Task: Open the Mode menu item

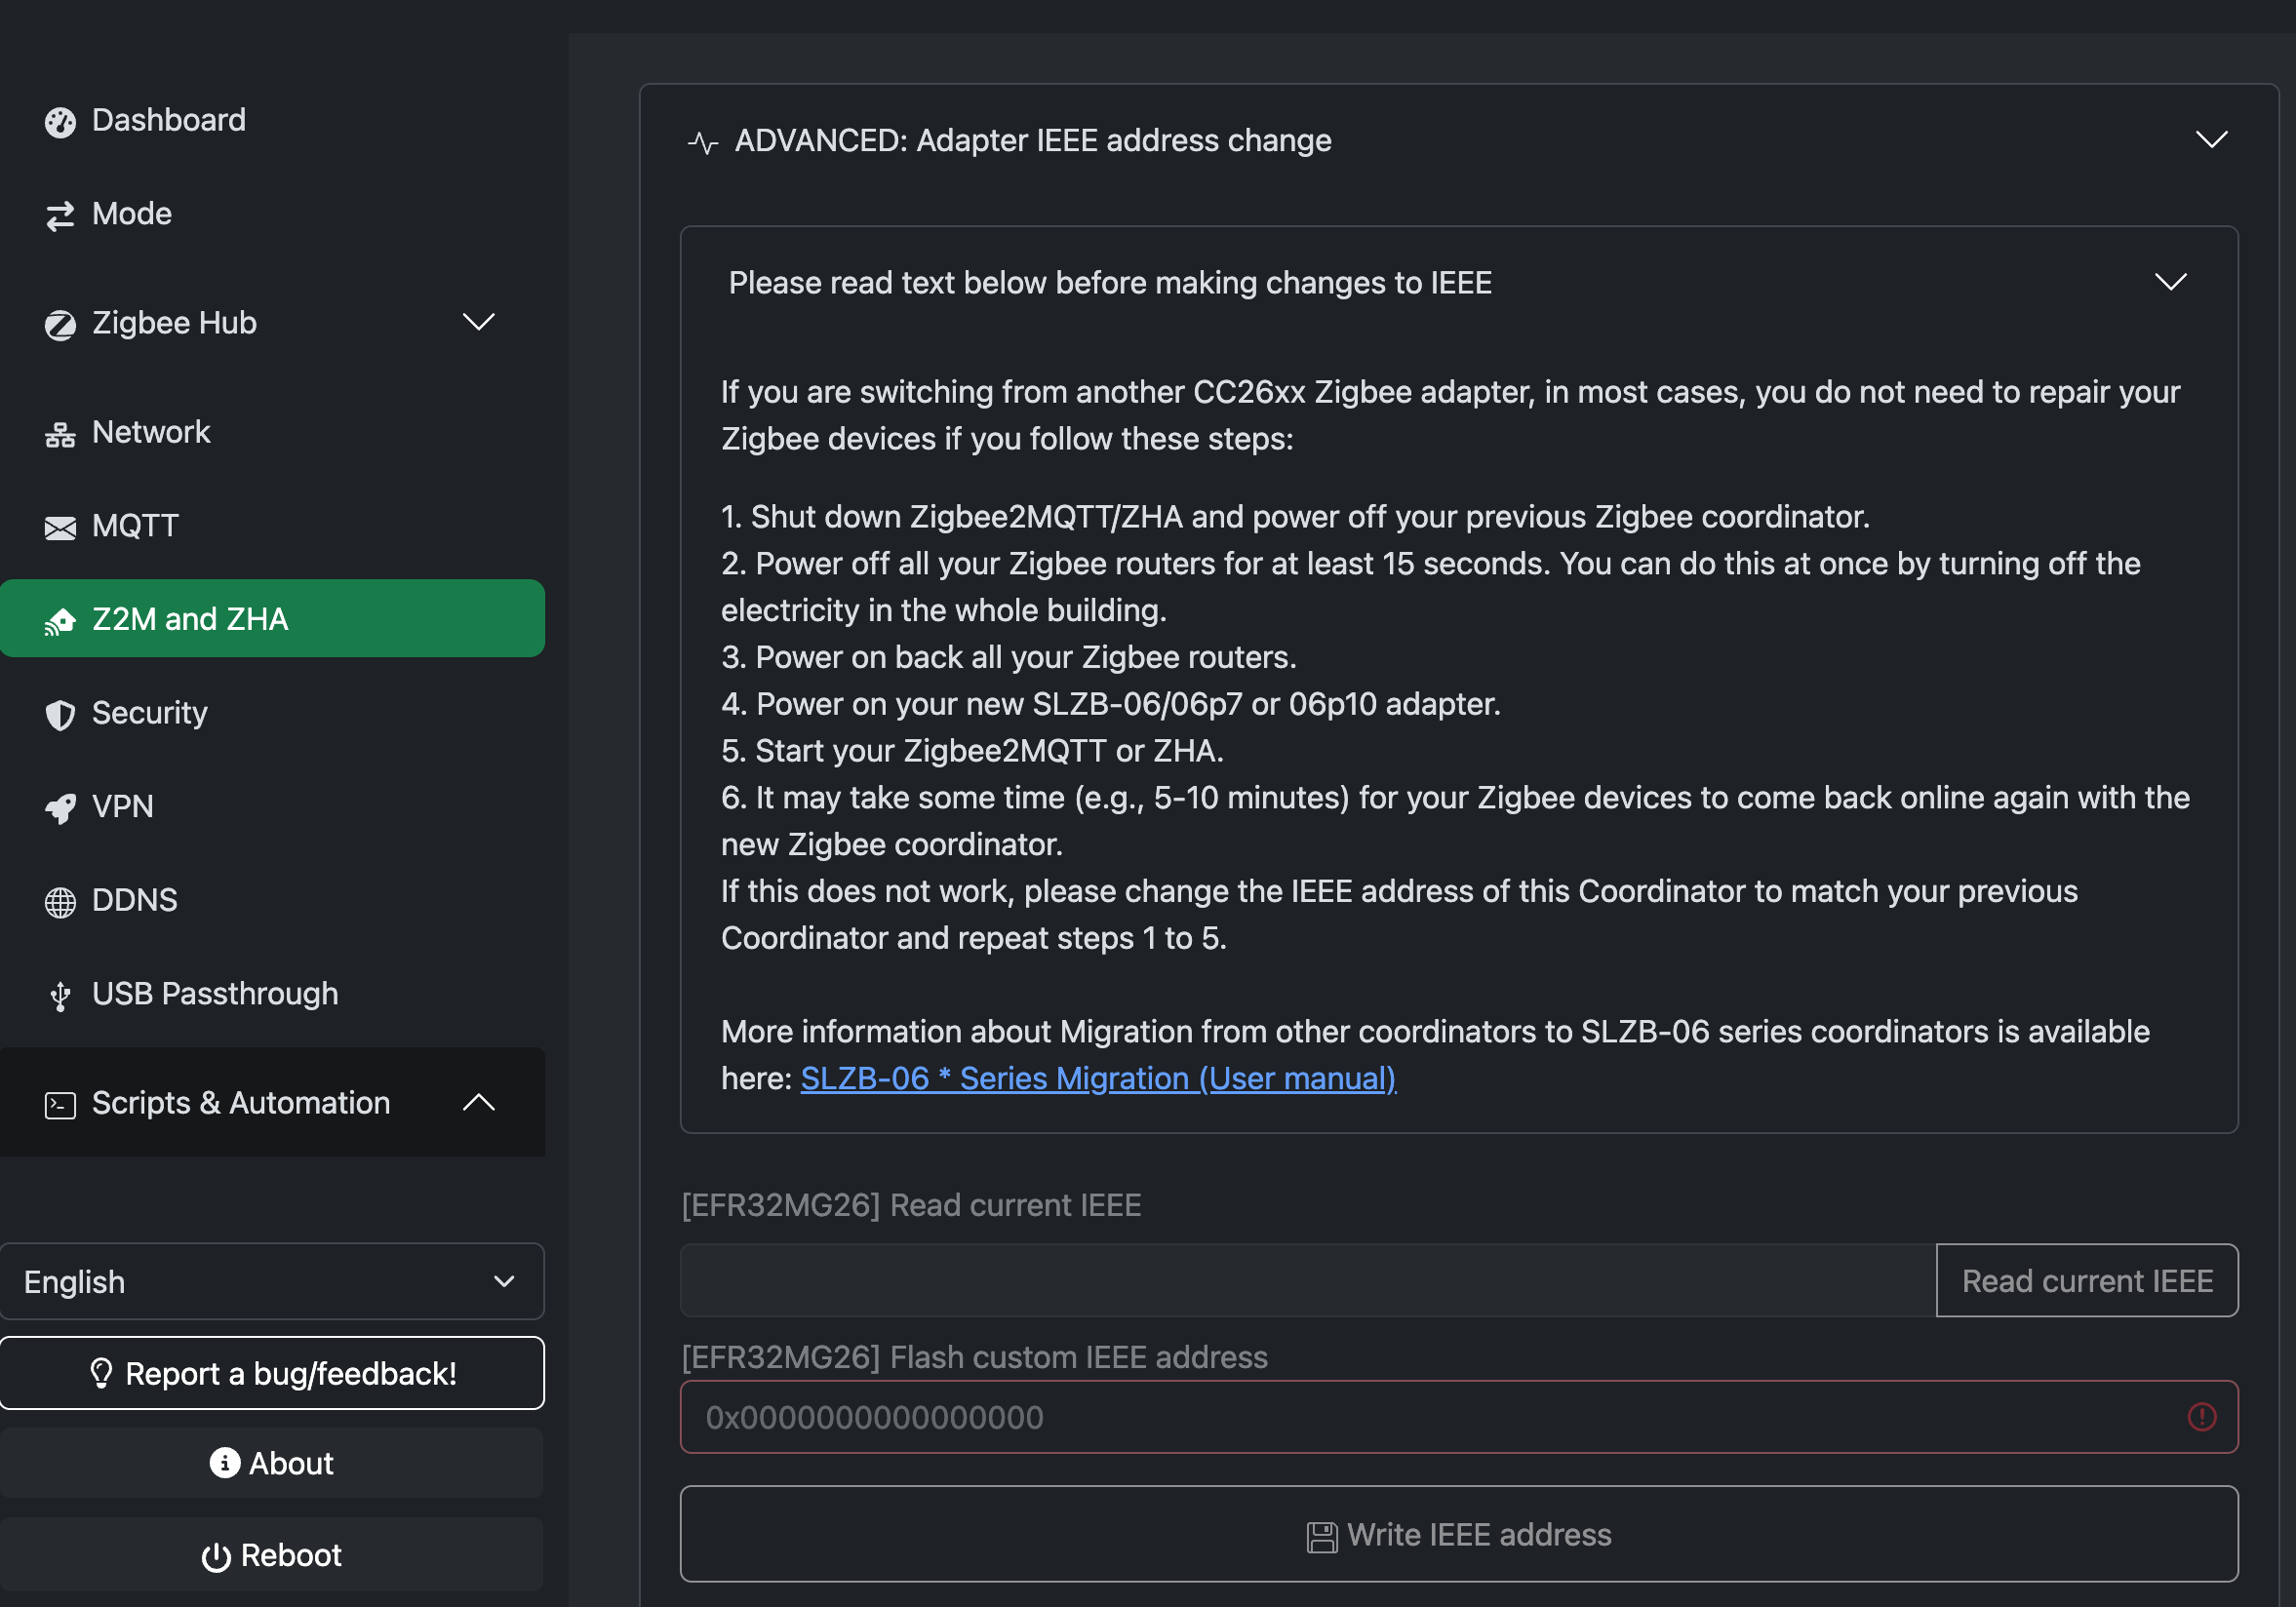Action: [x=272, y=214]
